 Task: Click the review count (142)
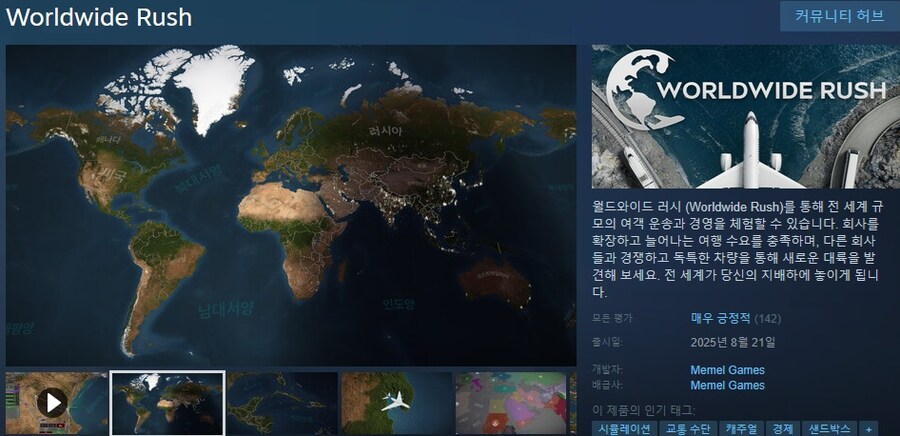coord(767,318)
